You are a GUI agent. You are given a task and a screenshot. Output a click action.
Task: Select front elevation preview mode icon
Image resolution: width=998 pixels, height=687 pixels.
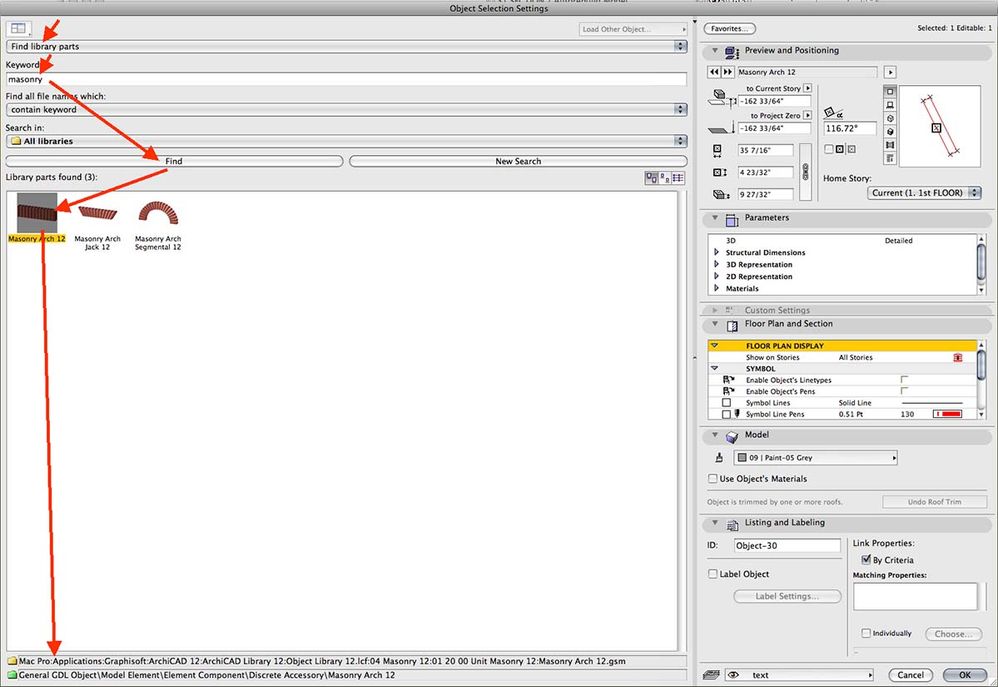click(x=890, y=105)
